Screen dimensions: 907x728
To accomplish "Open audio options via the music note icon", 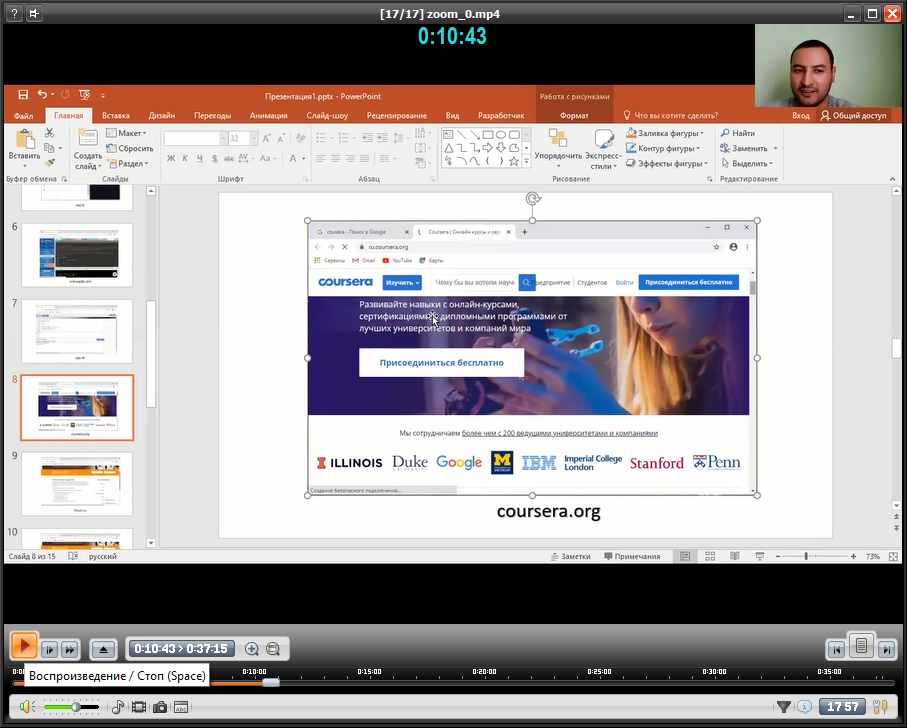I will pyautogui.click(x=117, y=707).
